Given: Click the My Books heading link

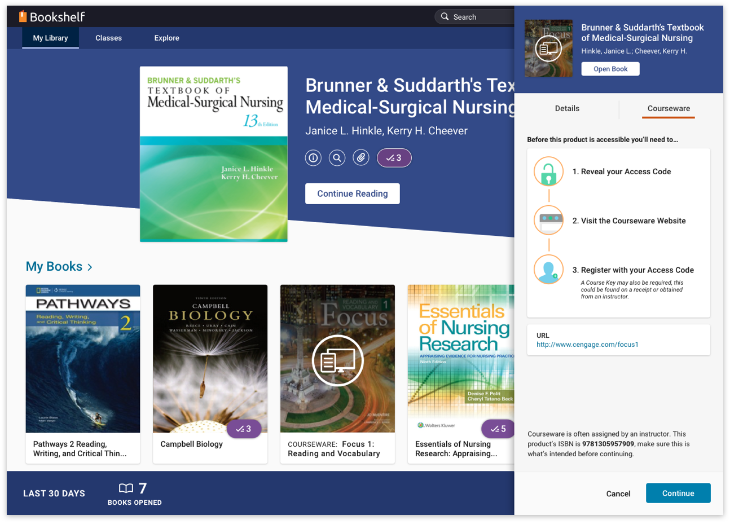Looking at the screenshot, I should [x=54, y=266].
